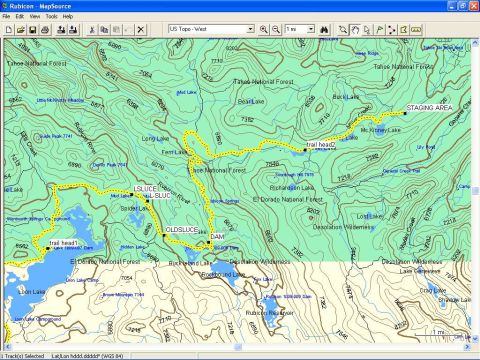
Task: Click the STAGING AREA waypoint label
Action: point(429,108)
